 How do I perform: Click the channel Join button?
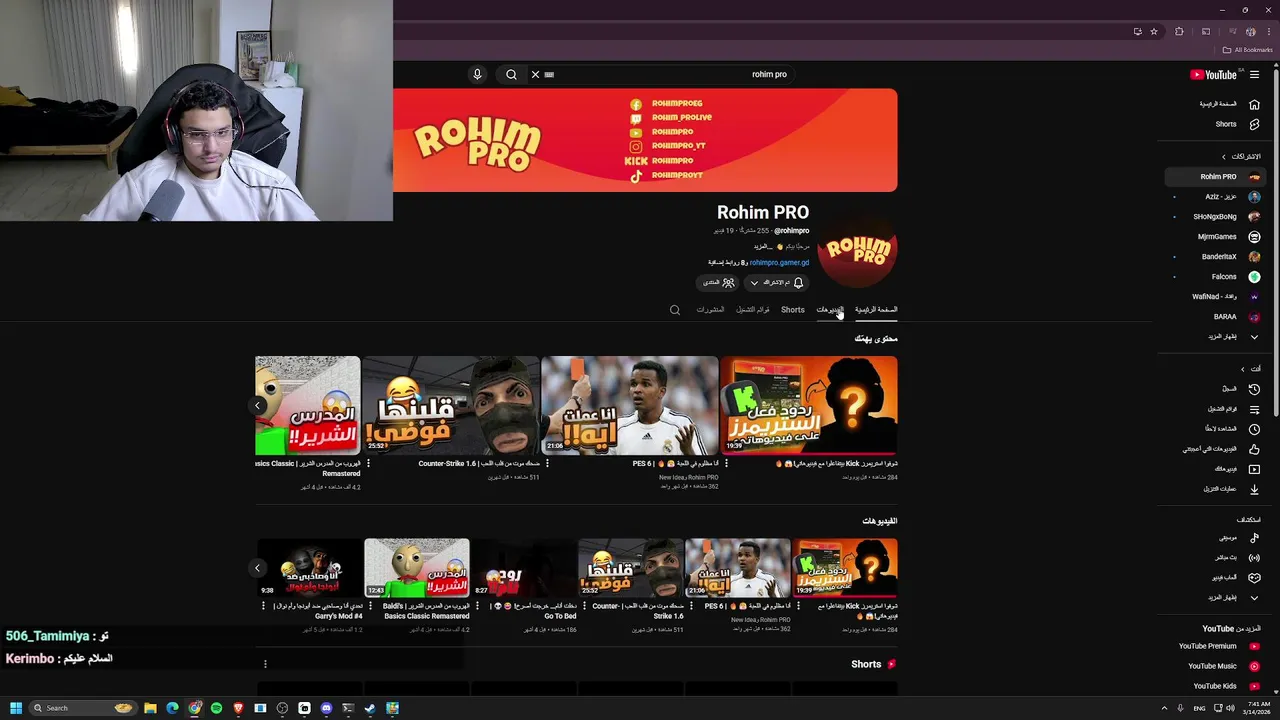tap(718, 282)
